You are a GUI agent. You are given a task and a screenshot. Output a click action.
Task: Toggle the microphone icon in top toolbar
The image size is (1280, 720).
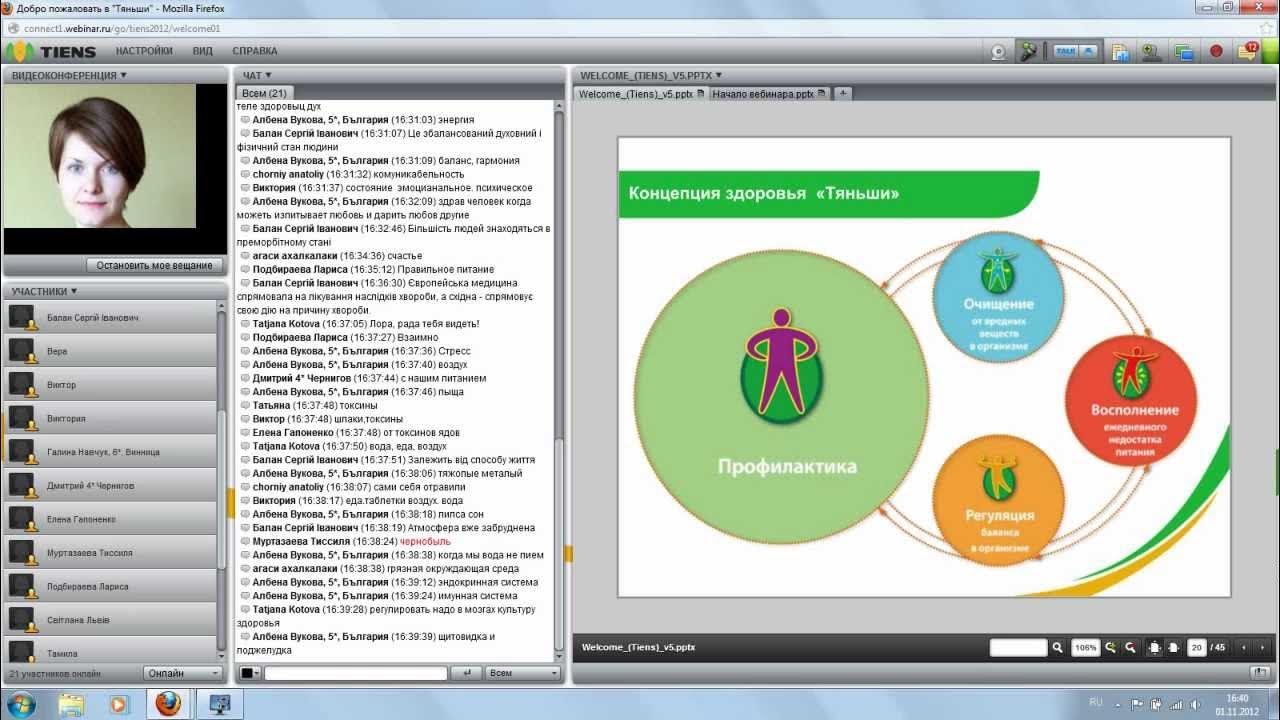[1027, 52]
